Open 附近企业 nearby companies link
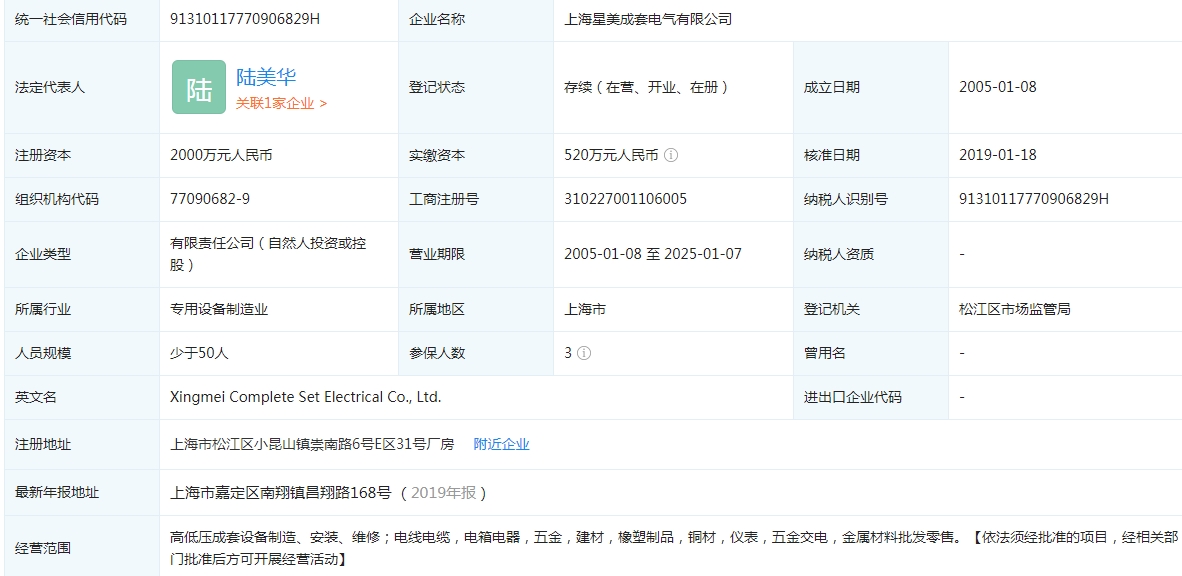1182x576 pixels. pyautogui.click(x=501, y=444)
